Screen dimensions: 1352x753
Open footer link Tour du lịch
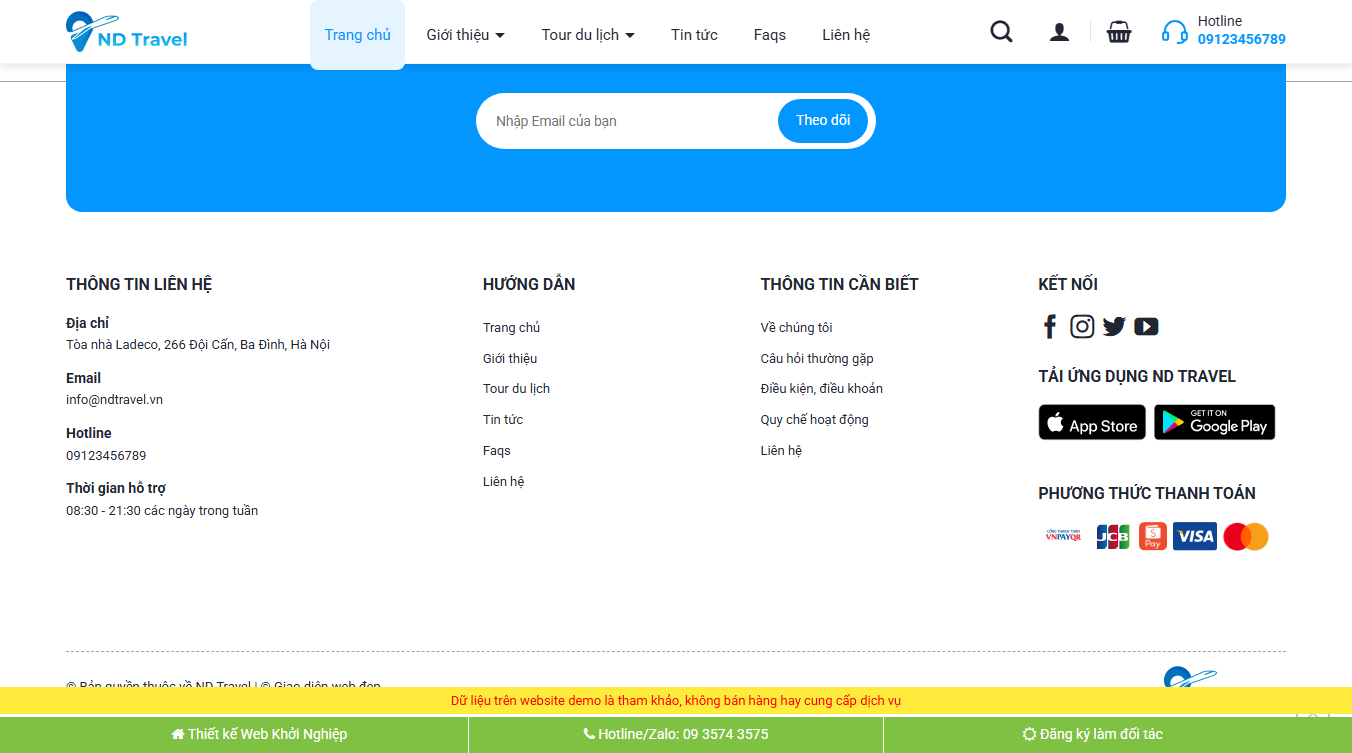[x=516, y=389]
